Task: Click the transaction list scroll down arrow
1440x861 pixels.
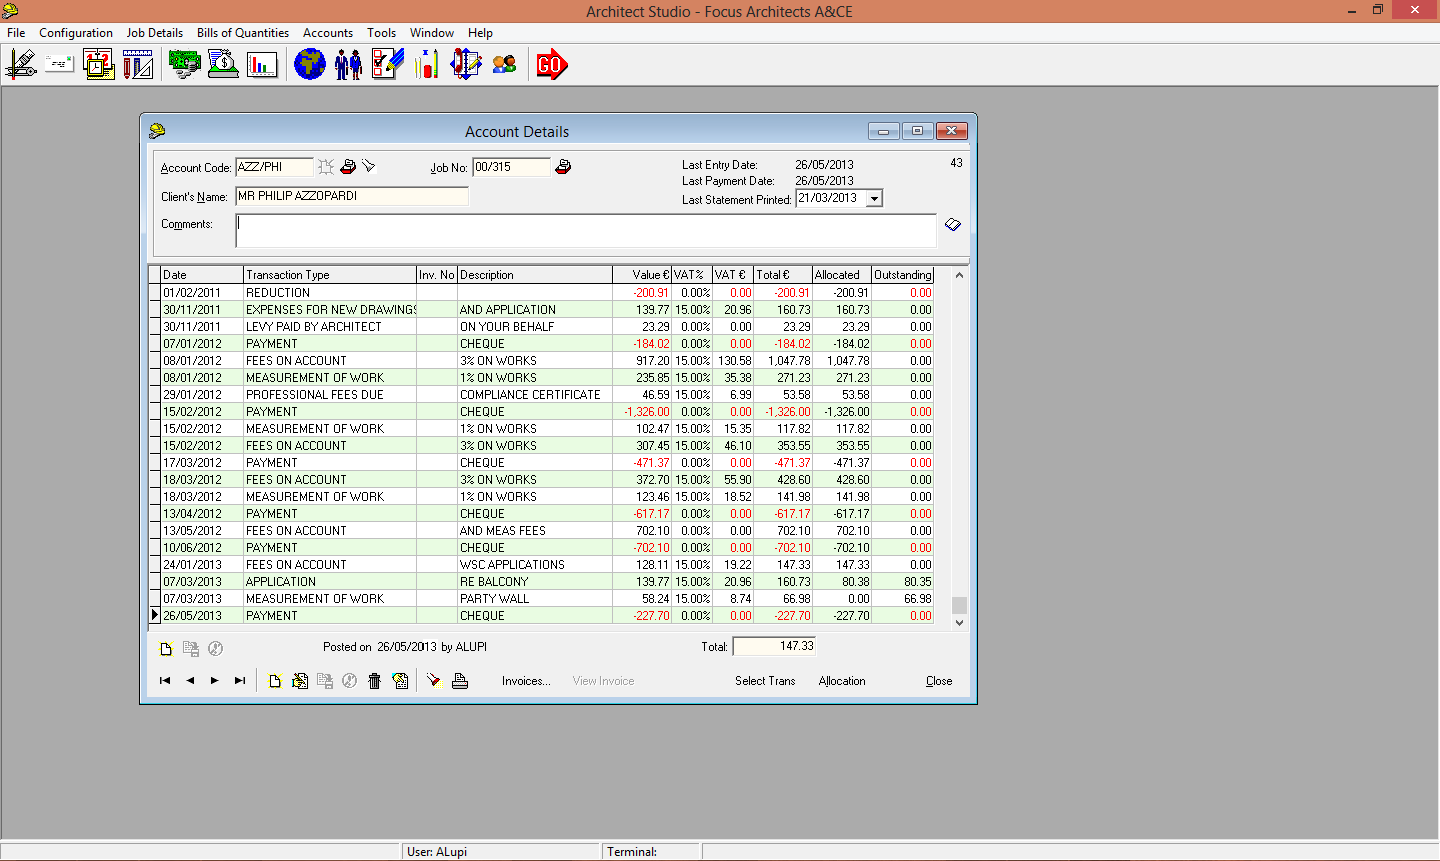Action: pos(959,622)
